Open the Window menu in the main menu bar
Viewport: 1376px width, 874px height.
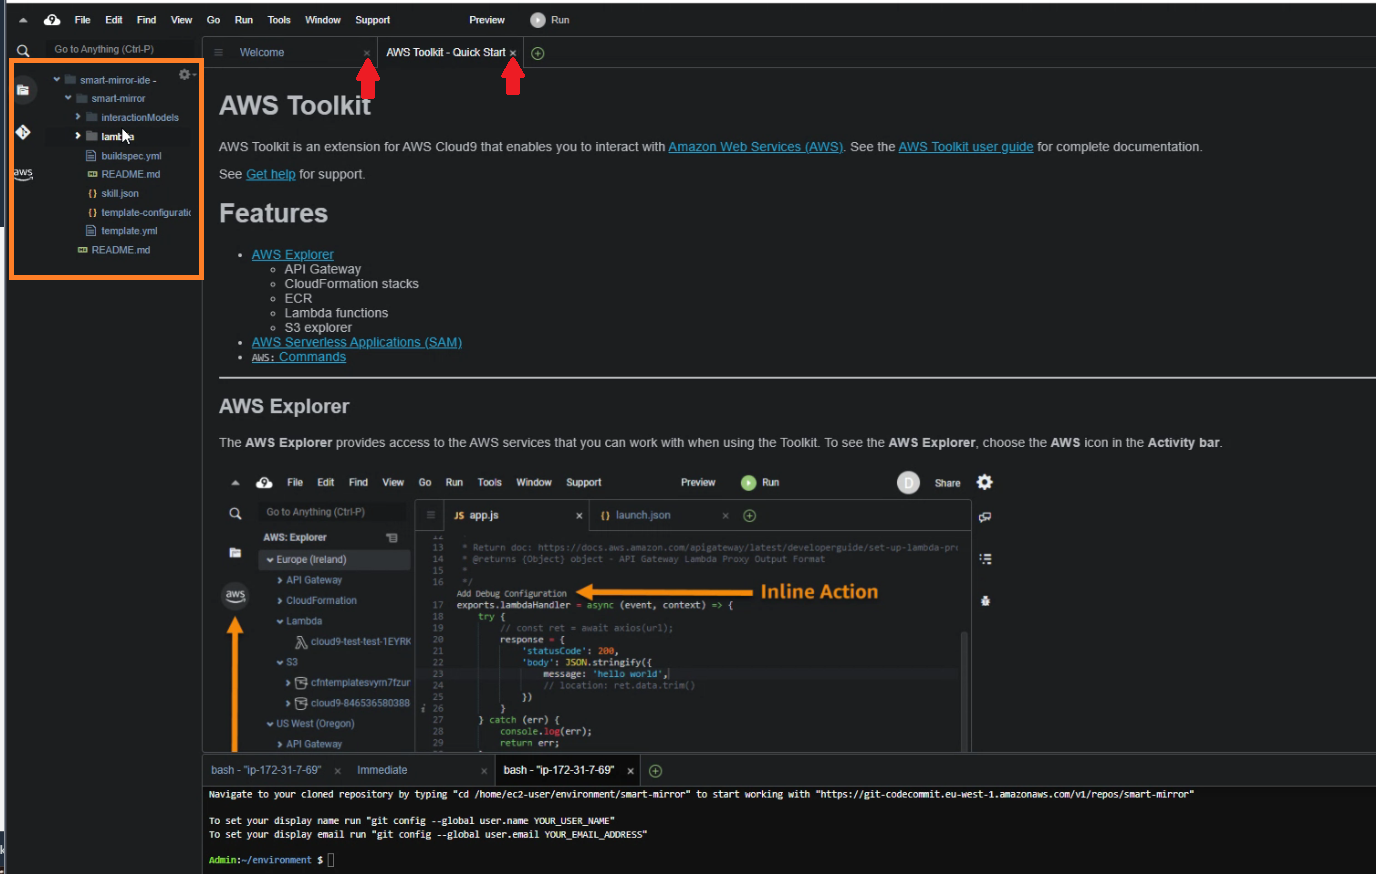coord(323,20)
